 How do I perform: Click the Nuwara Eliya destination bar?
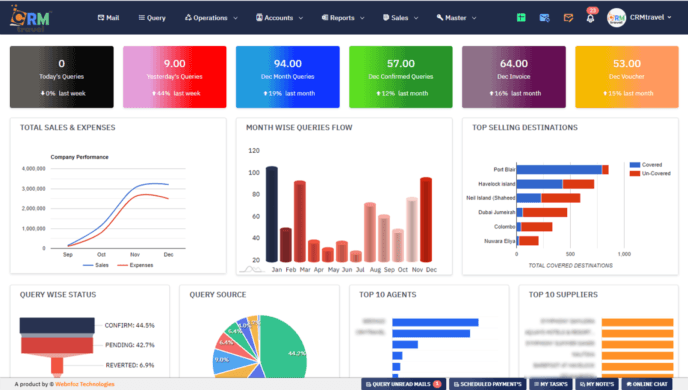point(528,241)
